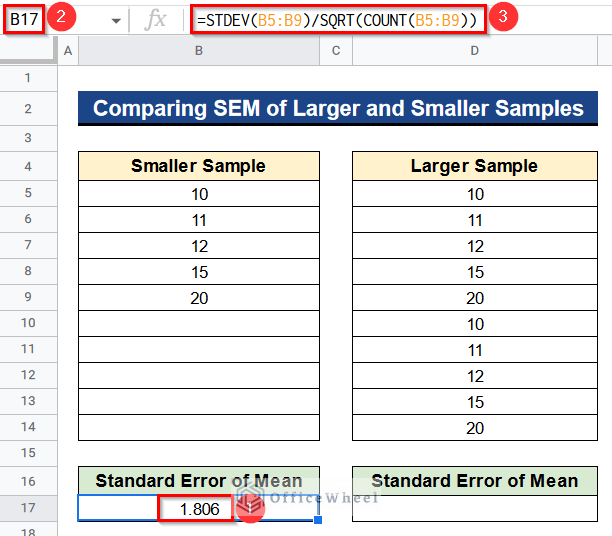This screenshot has height=536, width=612.
Task: Select Larger Sample cell D10 with 10
Action: pos(475,324)
